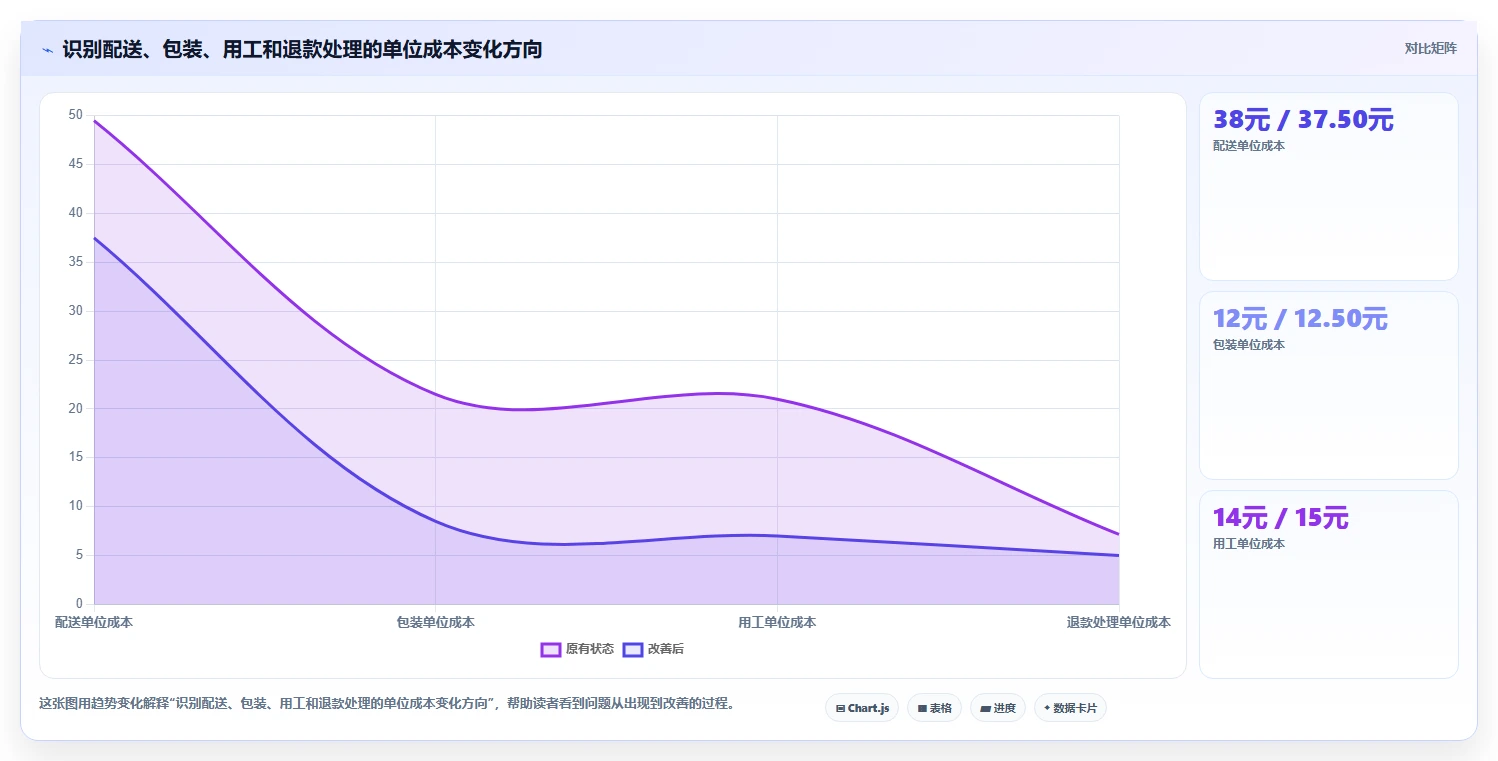Click the chart title 识别配送、包装、用工和退款处理
This screenshot has width=1498, height=761.
(302, 50)
